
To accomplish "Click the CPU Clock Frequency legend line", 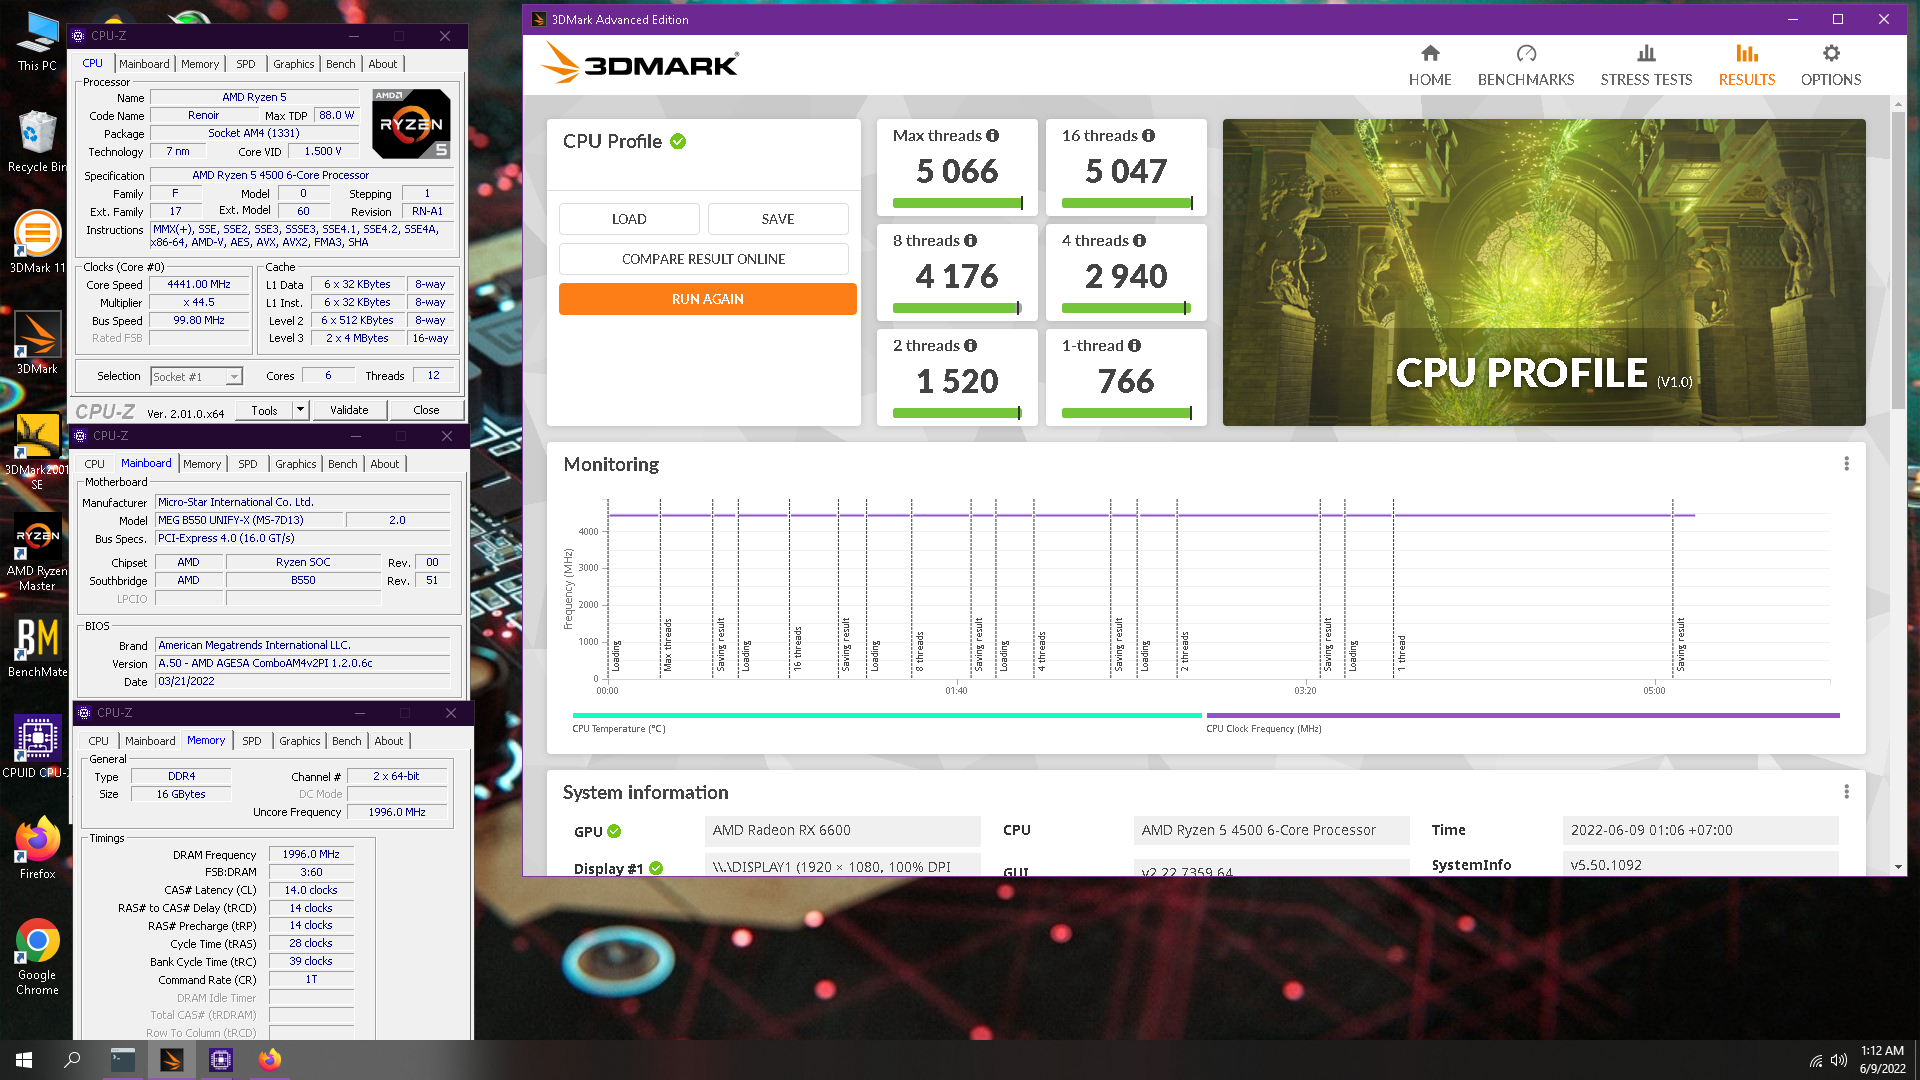I will click(1522, 716).
